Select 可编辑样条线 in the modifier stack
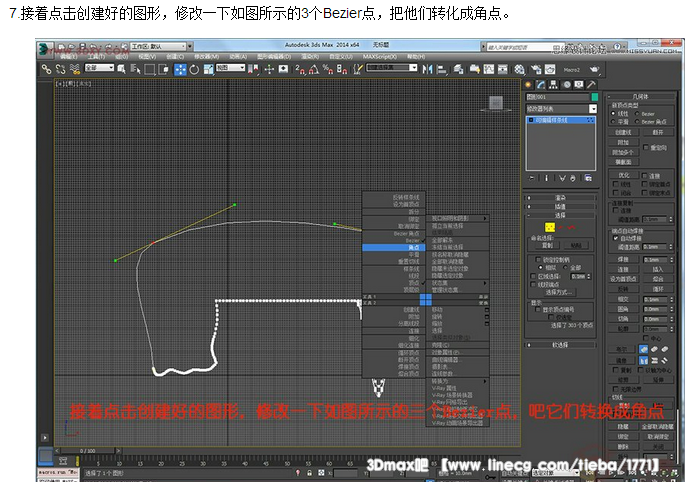The image size is (688, 482). tap(560, 120)
